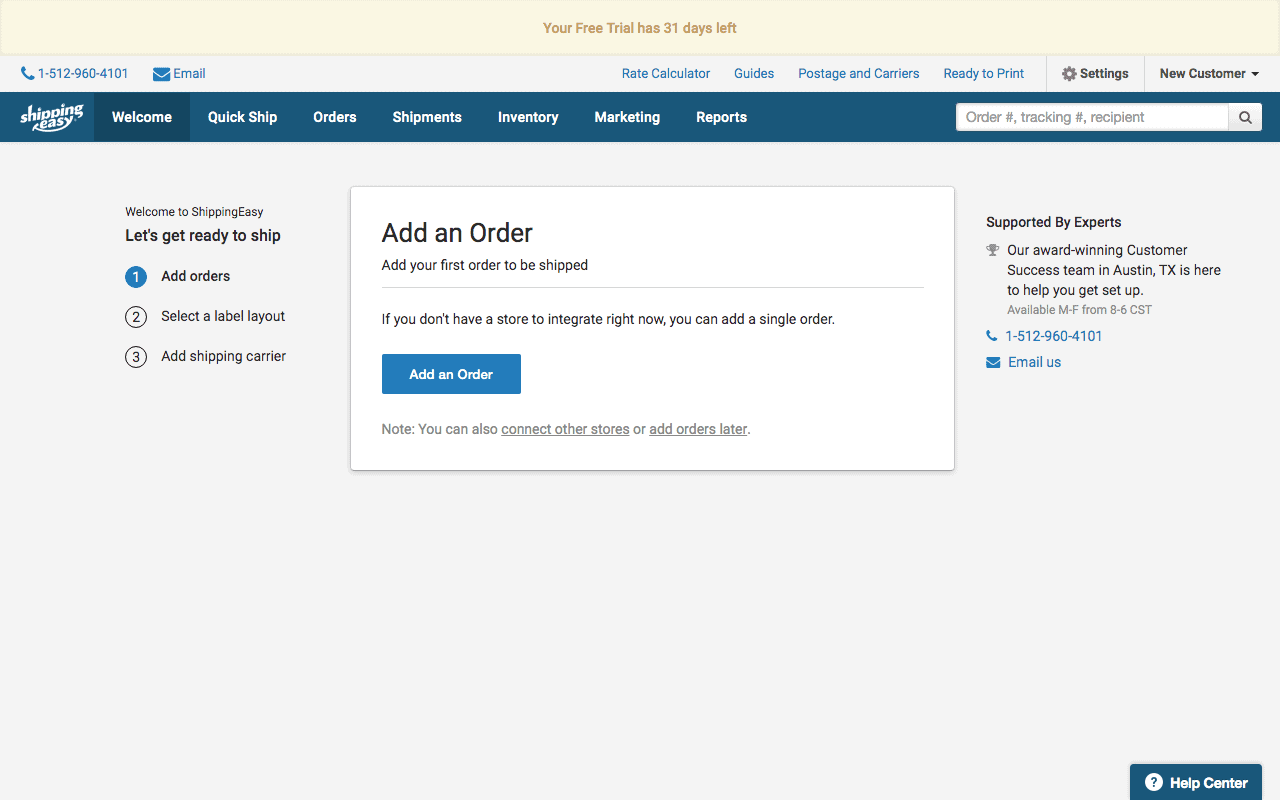
Task: Go to Quick Ship tab
Action: (x=243, y=117)
